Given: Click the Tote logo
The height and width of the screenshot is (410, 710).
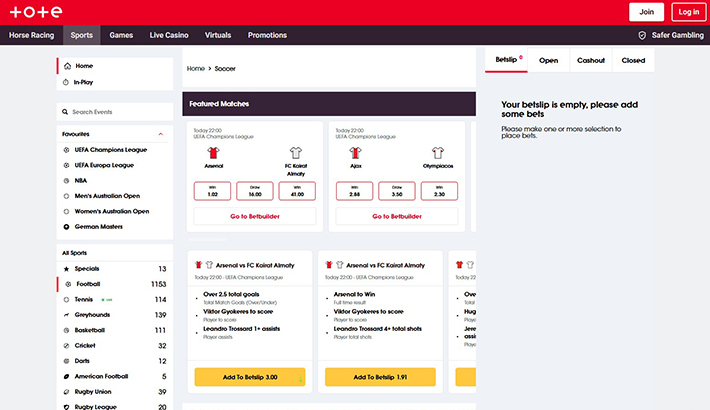Looking at the screenshot, I should [x=36, y=12].
